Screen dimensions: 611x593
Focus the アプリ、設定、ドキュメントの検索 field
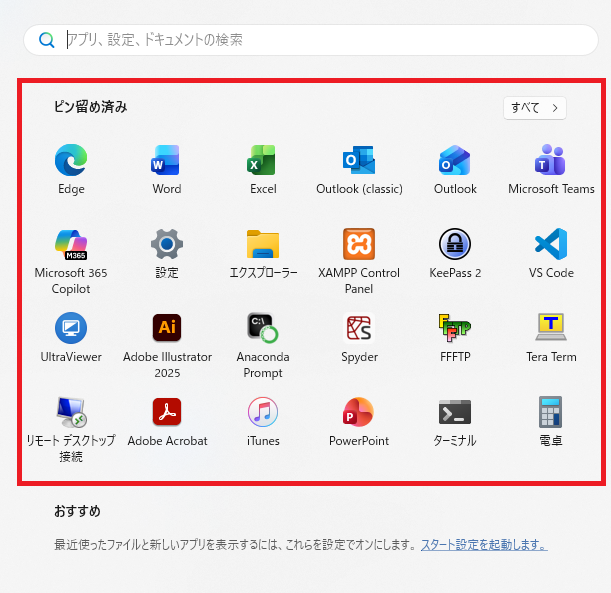311,40
